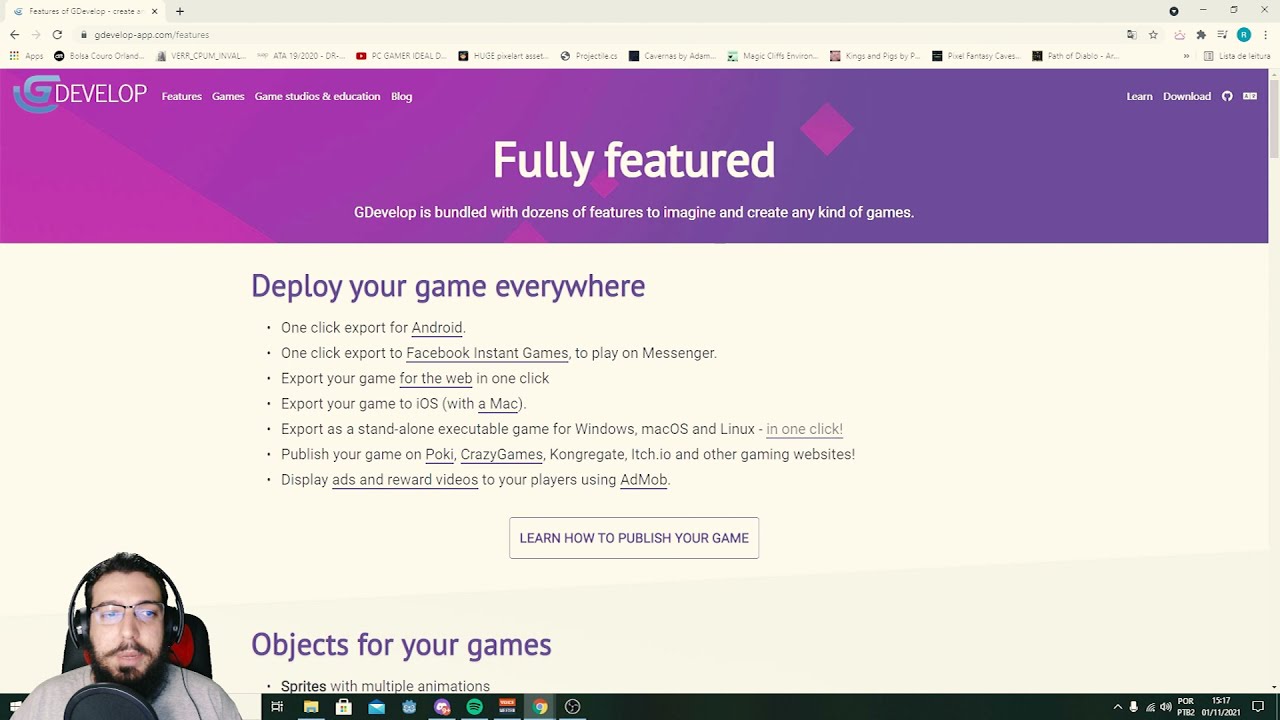Open the PC GAMER IDEAL bookmark
This screenshot has height=720, width=1280.
point(401,56)
